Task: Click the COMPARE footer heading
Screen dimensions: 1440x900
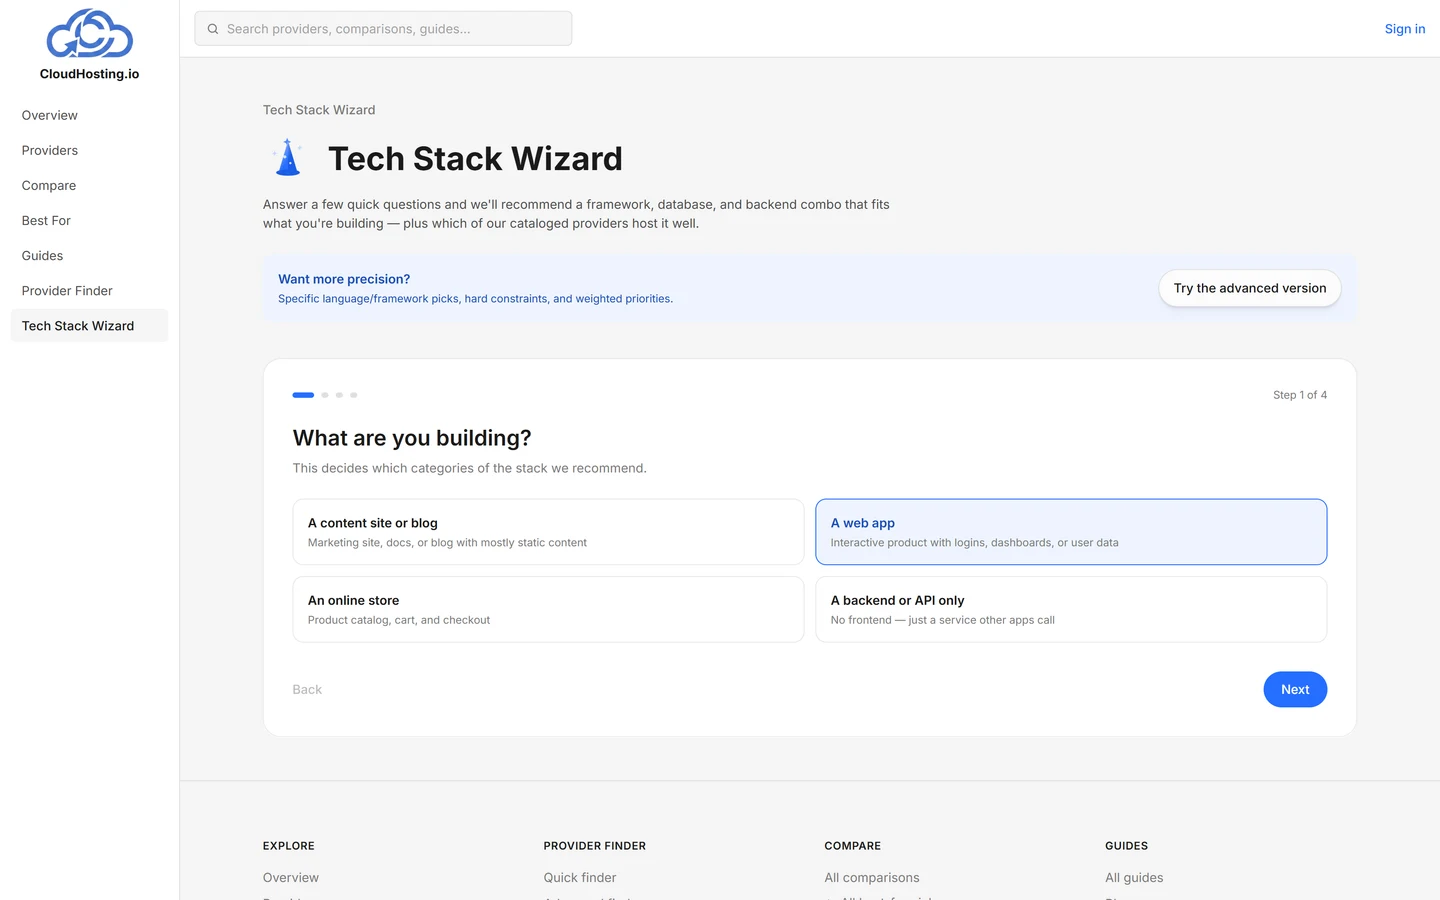Action: tap(853, 846)
